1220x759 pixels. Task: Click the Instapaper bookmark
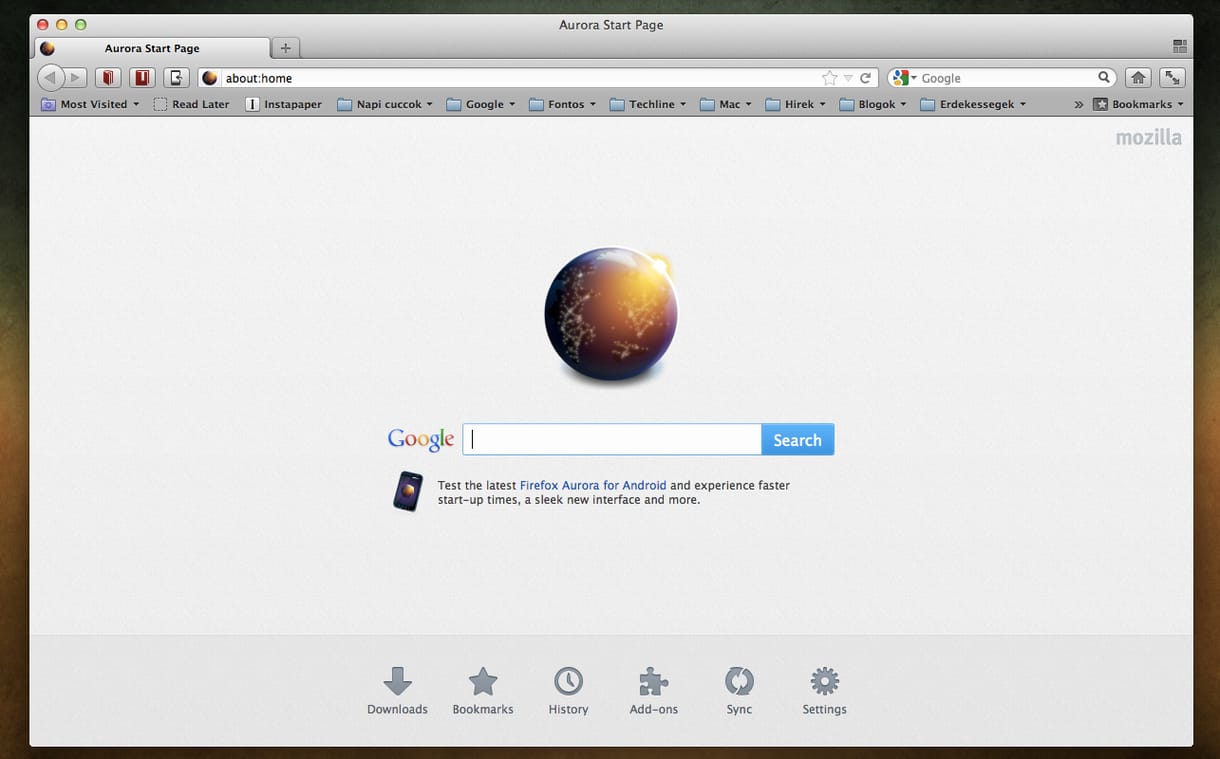(283, 104)
